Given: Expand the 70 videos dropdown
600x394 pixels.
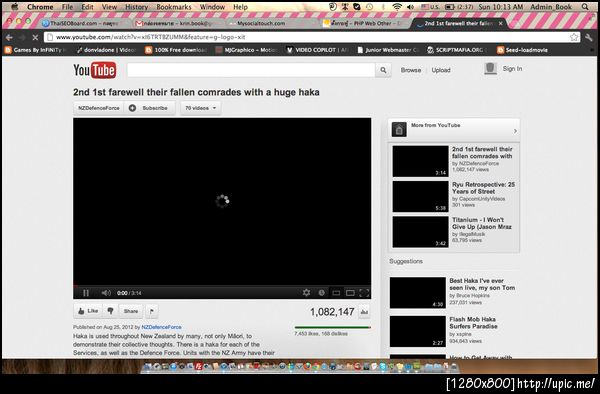Looking at the screenshot, I should tap(201, 108).
